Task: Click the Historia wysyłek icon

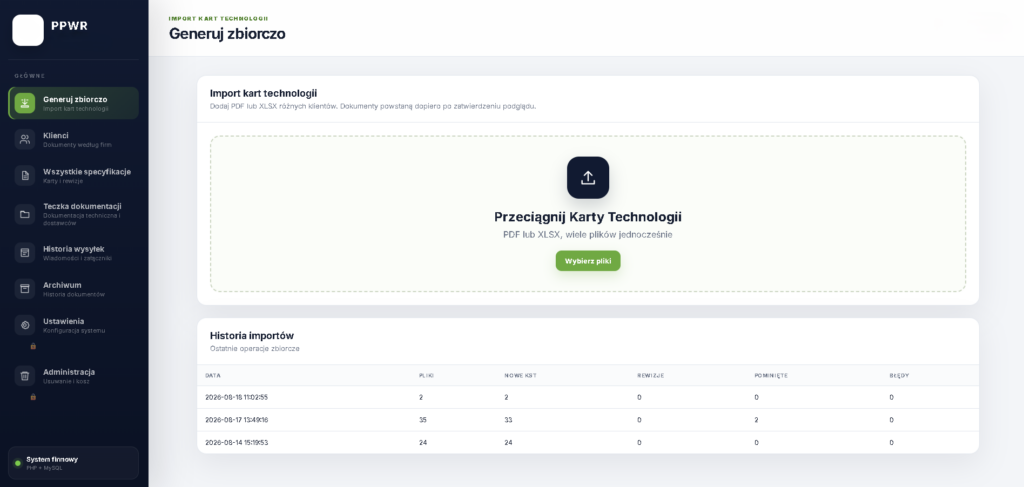Action: coord(25,253)
